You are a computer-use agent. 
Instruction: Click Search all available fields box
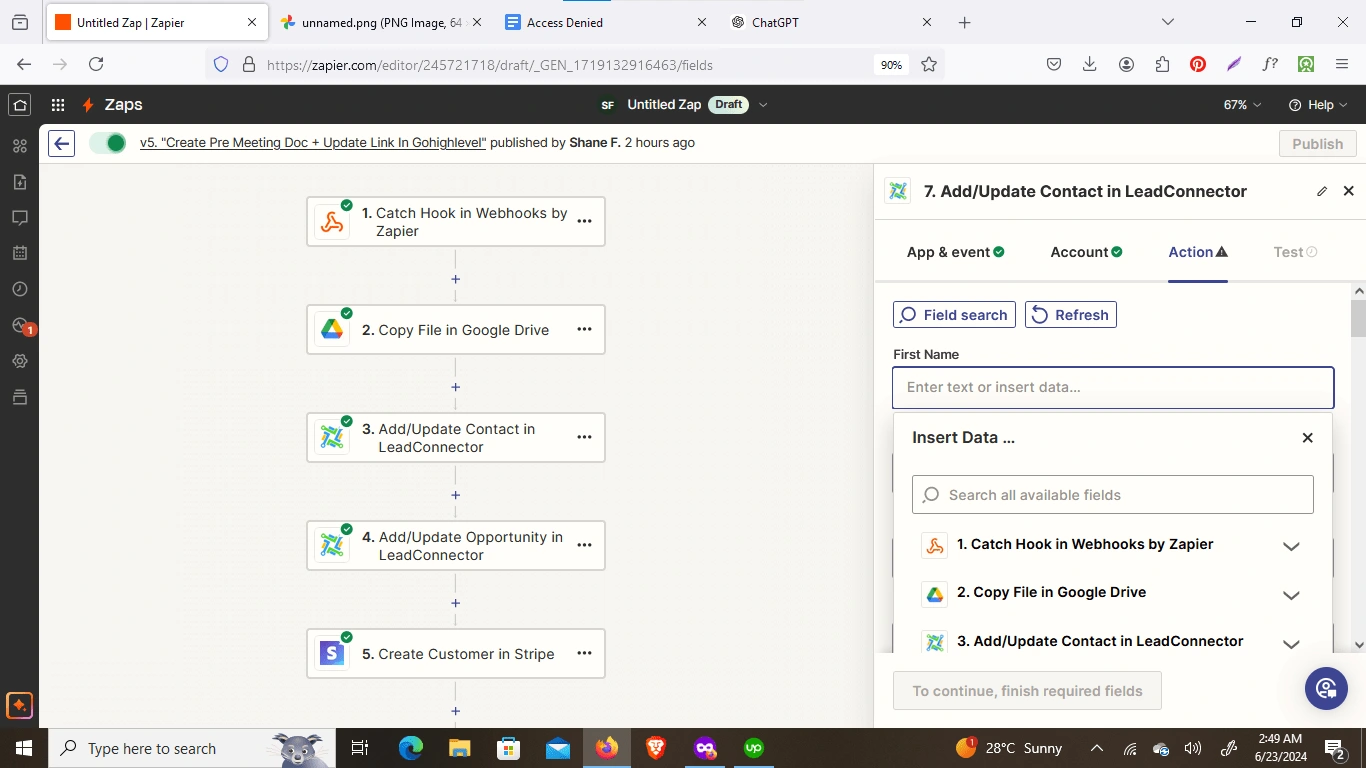pyautogui.click(x=1112, y=495)
